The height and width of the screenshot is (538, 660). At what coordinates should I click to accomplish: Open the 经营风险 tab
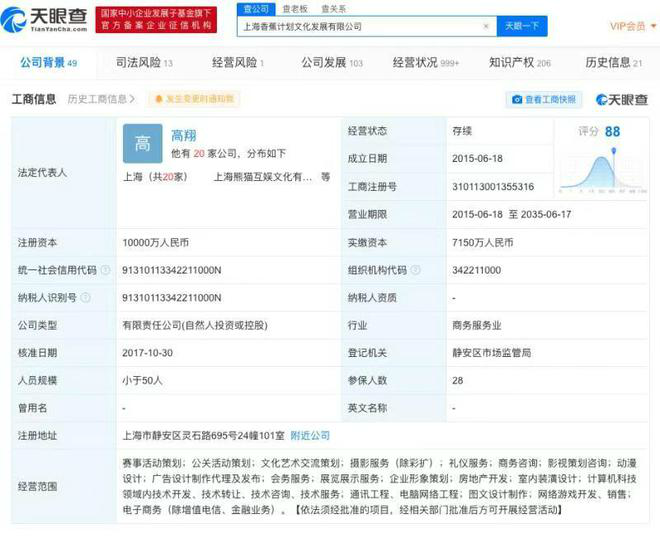coord(238,63)
